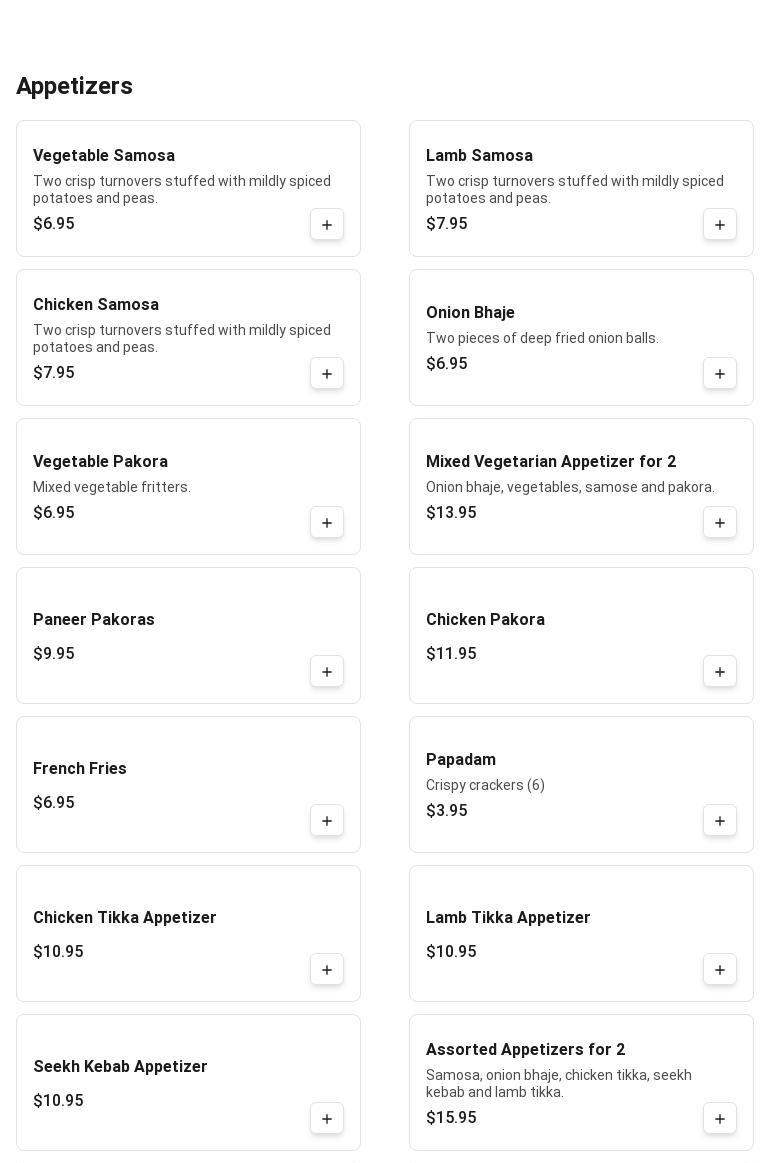Add Lamb Samosa with plus icon

pyautogui.click(x=720, y=225)
